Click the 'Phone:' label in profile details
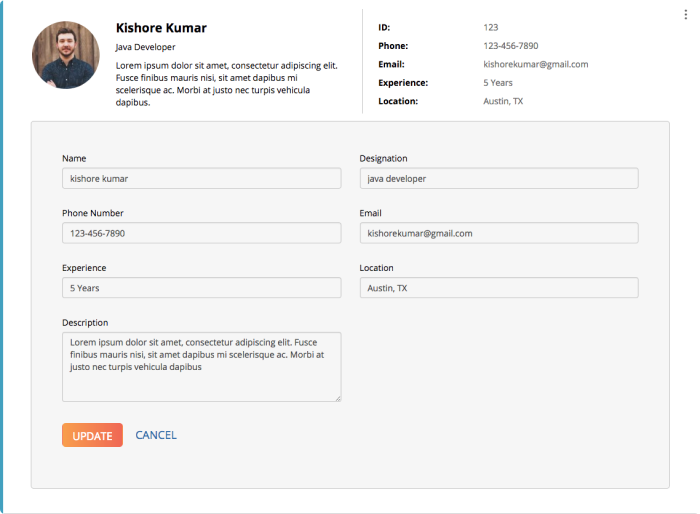Image resolution: width=700 pixels, height=514 pixels. tap(393, 46)
